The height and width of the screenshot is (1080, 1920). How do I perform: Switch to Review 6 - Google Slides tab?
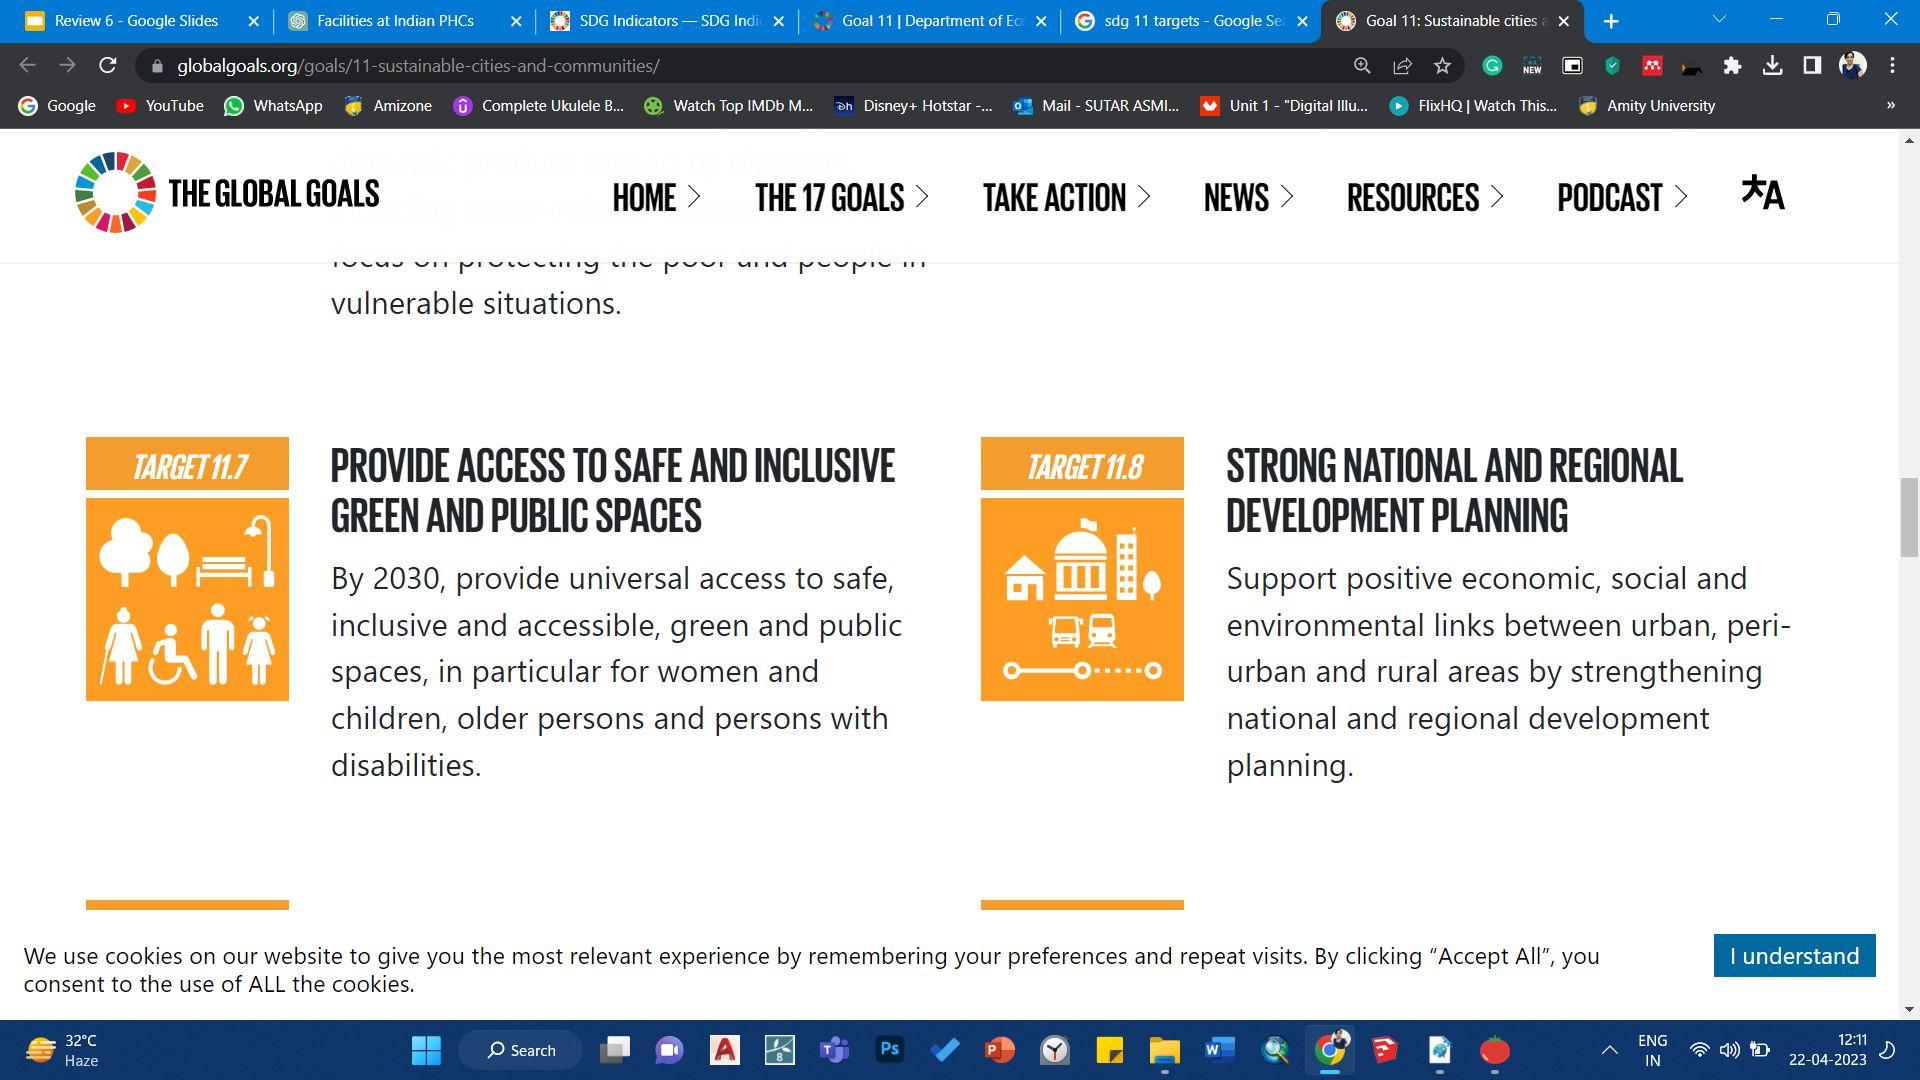136,20
